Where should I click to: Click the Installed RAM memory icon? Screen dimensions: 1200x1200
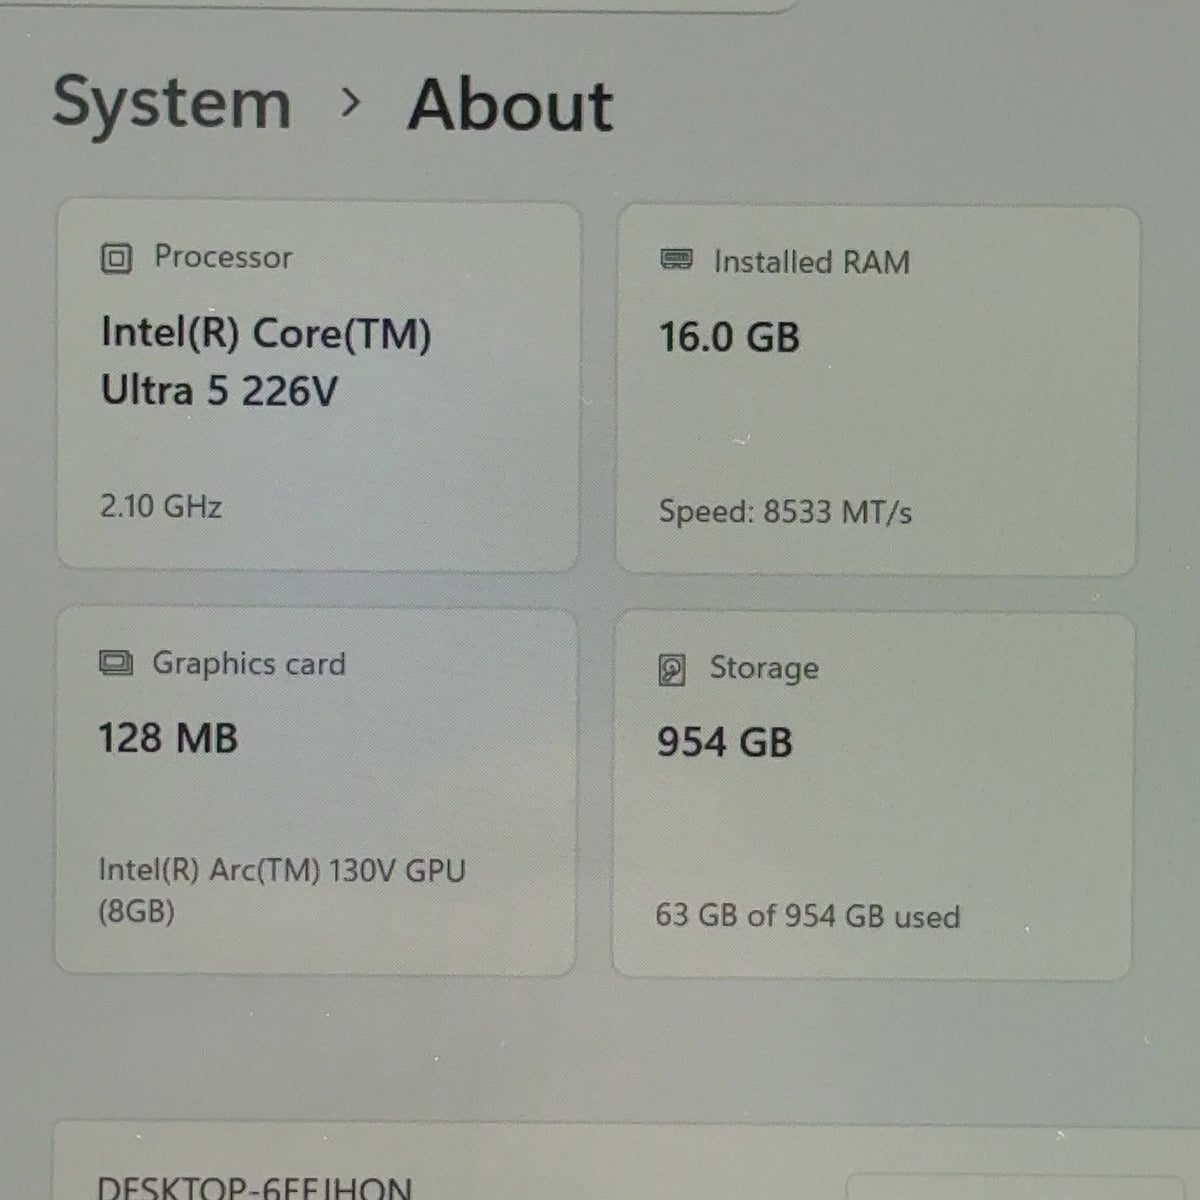(677, 260)
